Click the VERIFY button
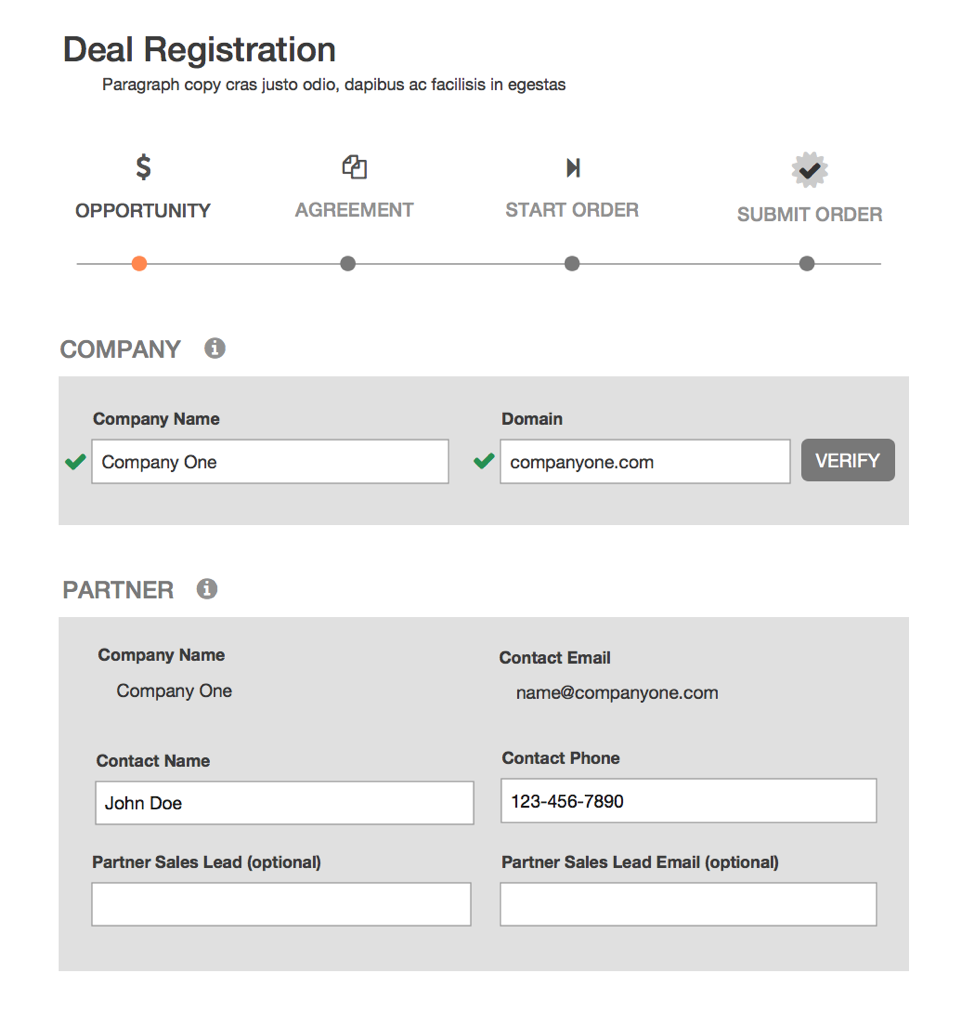Screen dimensions: 975x1013 click(x=848, y=460)
